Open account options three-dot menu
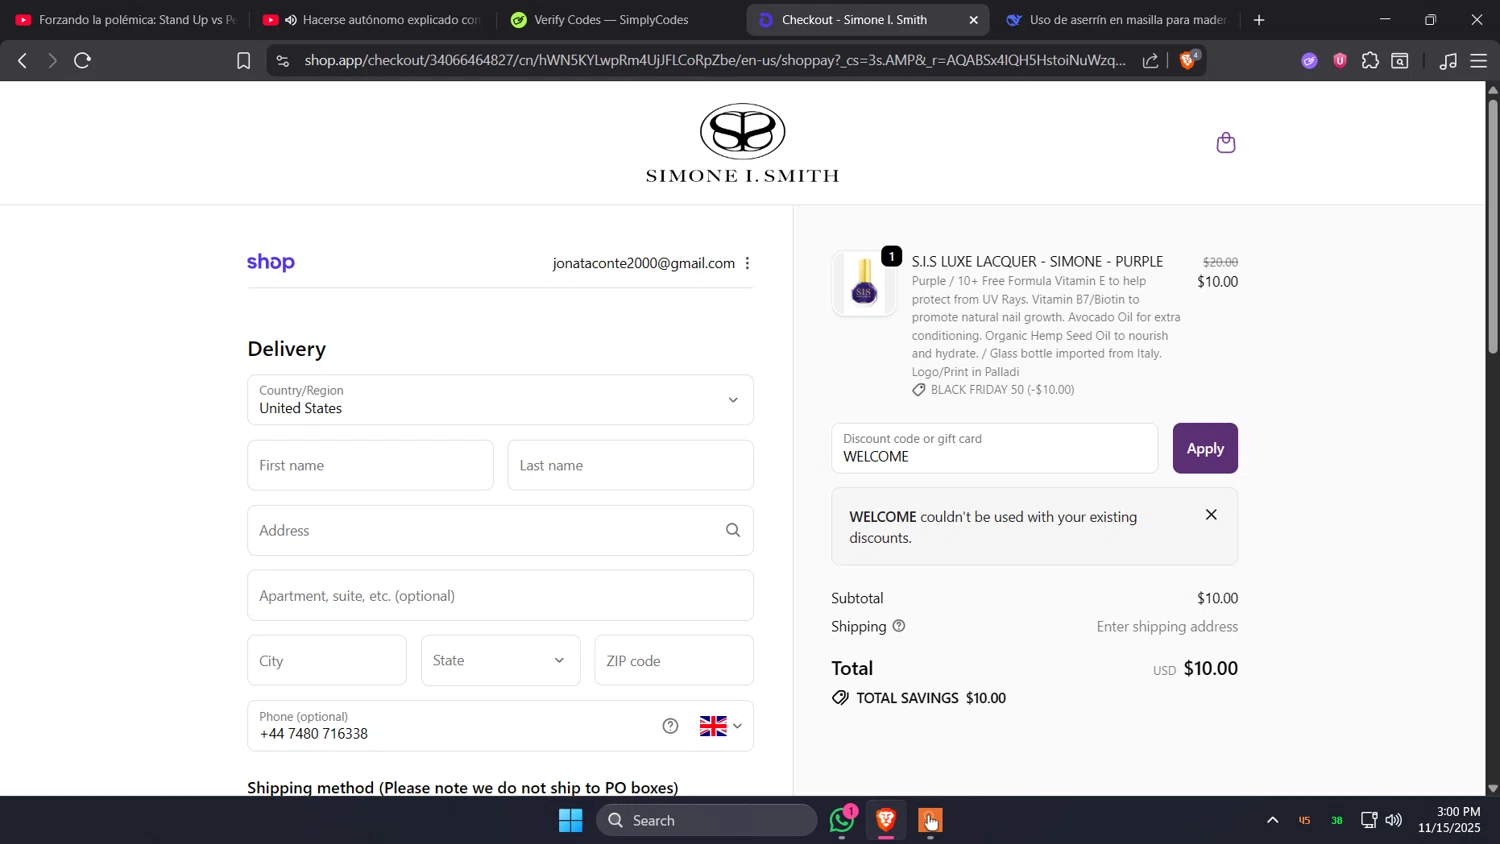This screenshot has height=844, width=1500. click(x=747, y=263)
